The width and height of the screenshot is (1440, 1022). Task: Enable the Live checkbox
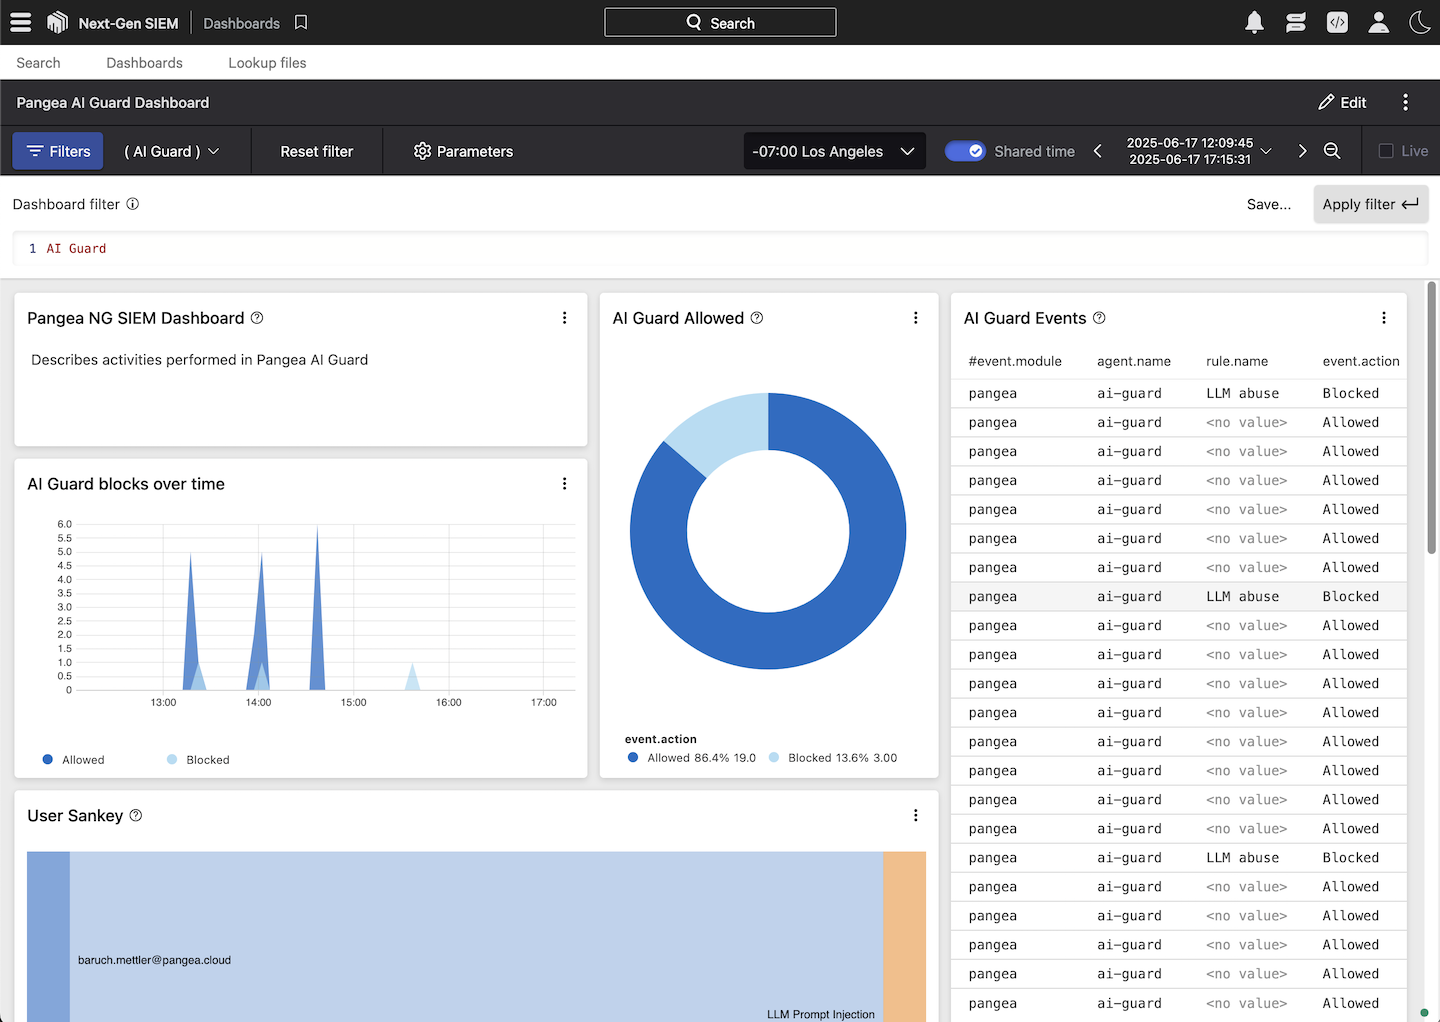[x=1386, y=151]
